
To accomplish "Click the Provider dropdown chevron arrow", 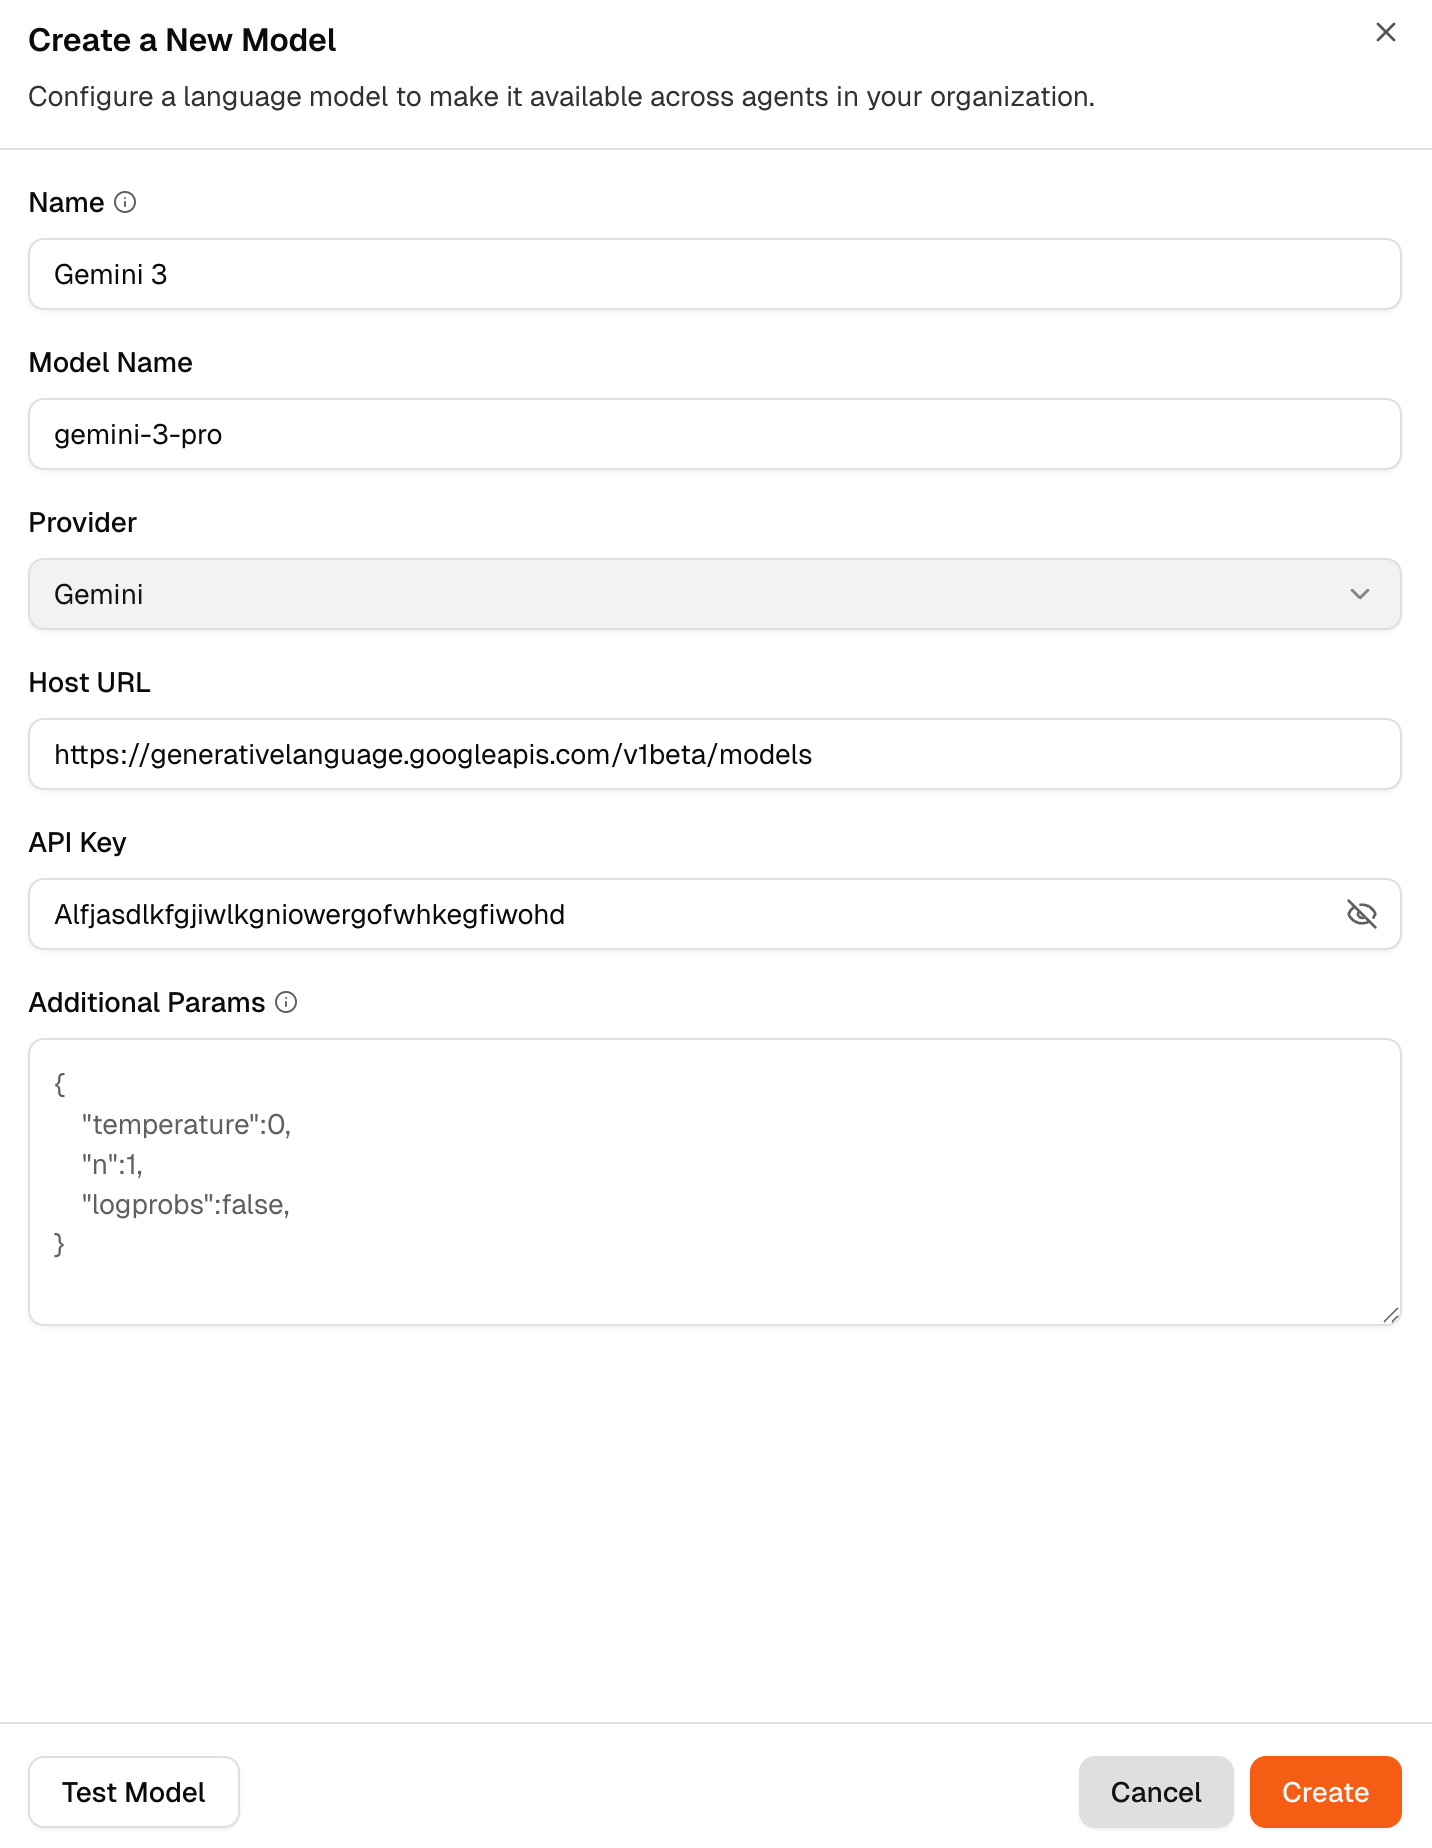I will [x=1359, y=594].
